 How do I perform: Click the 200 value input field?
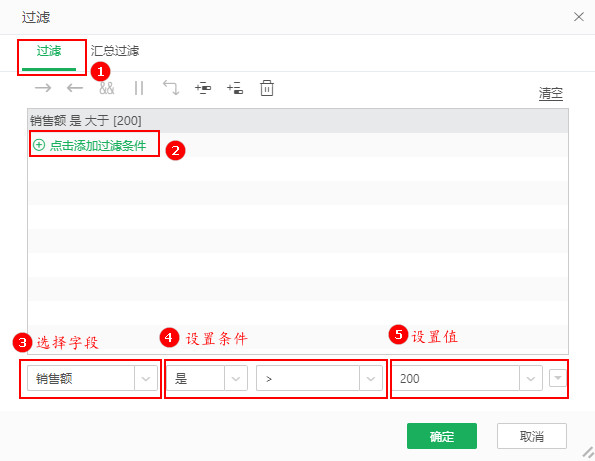point(455,378)
